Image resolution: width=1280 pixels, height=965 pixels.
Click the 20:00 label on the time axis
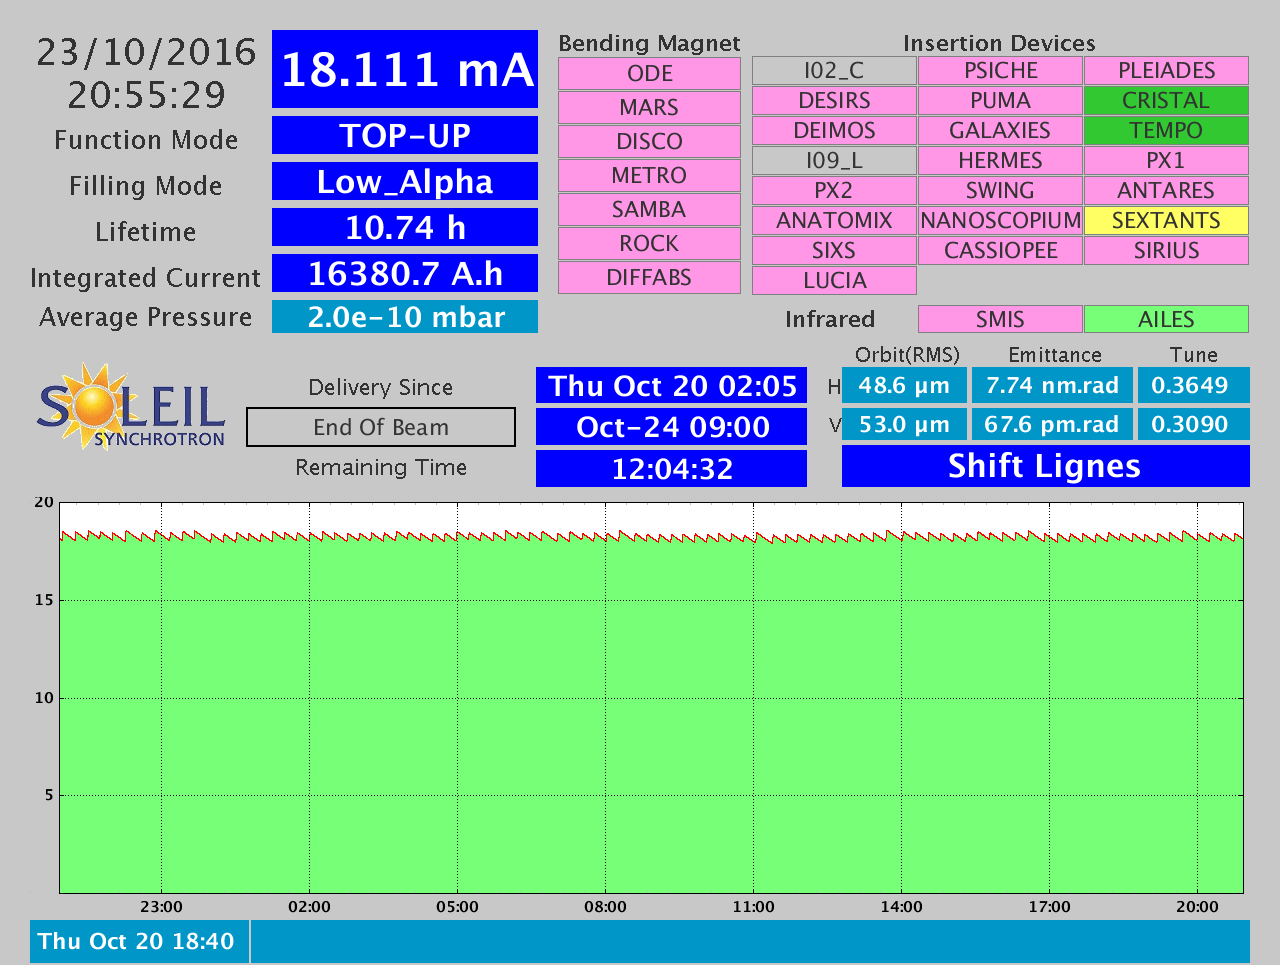[1197, 907]
